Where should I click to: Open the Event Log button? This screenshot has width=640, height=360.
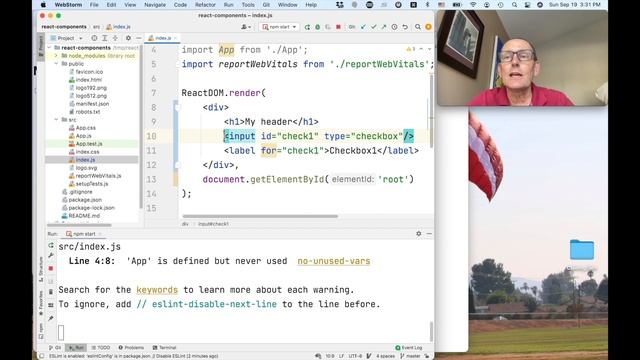pyautogui.click(x=409, y=348)
